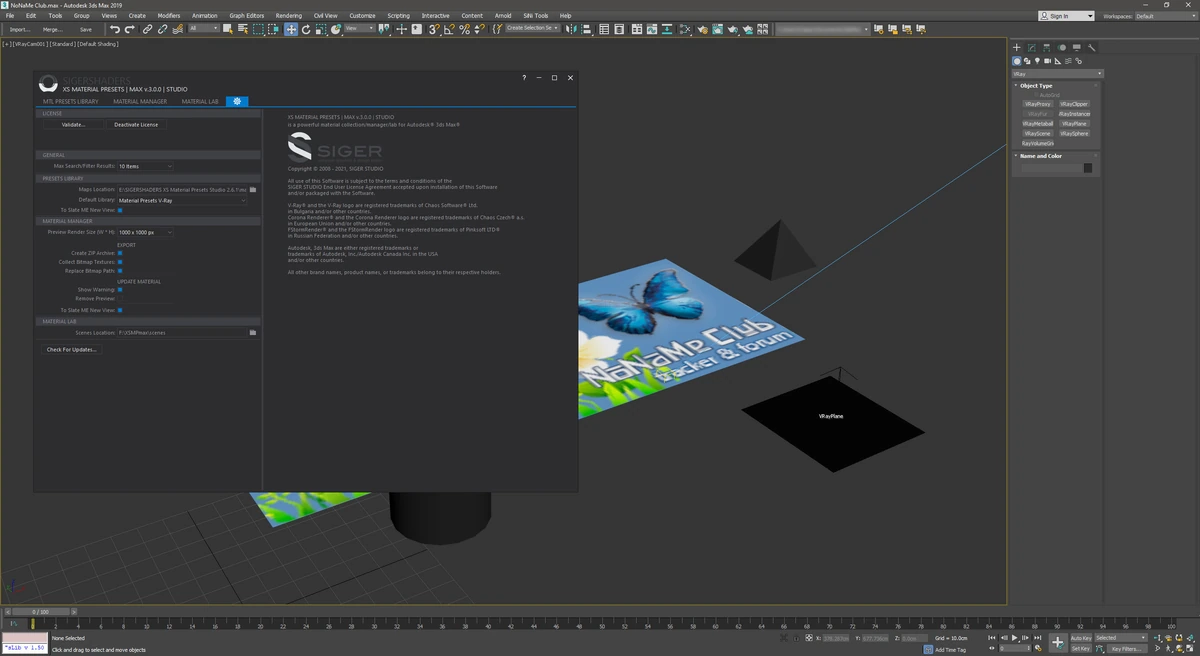Click the VRayPlane button
This screenshot has height=656, width=1200.
click(1074, 124)
